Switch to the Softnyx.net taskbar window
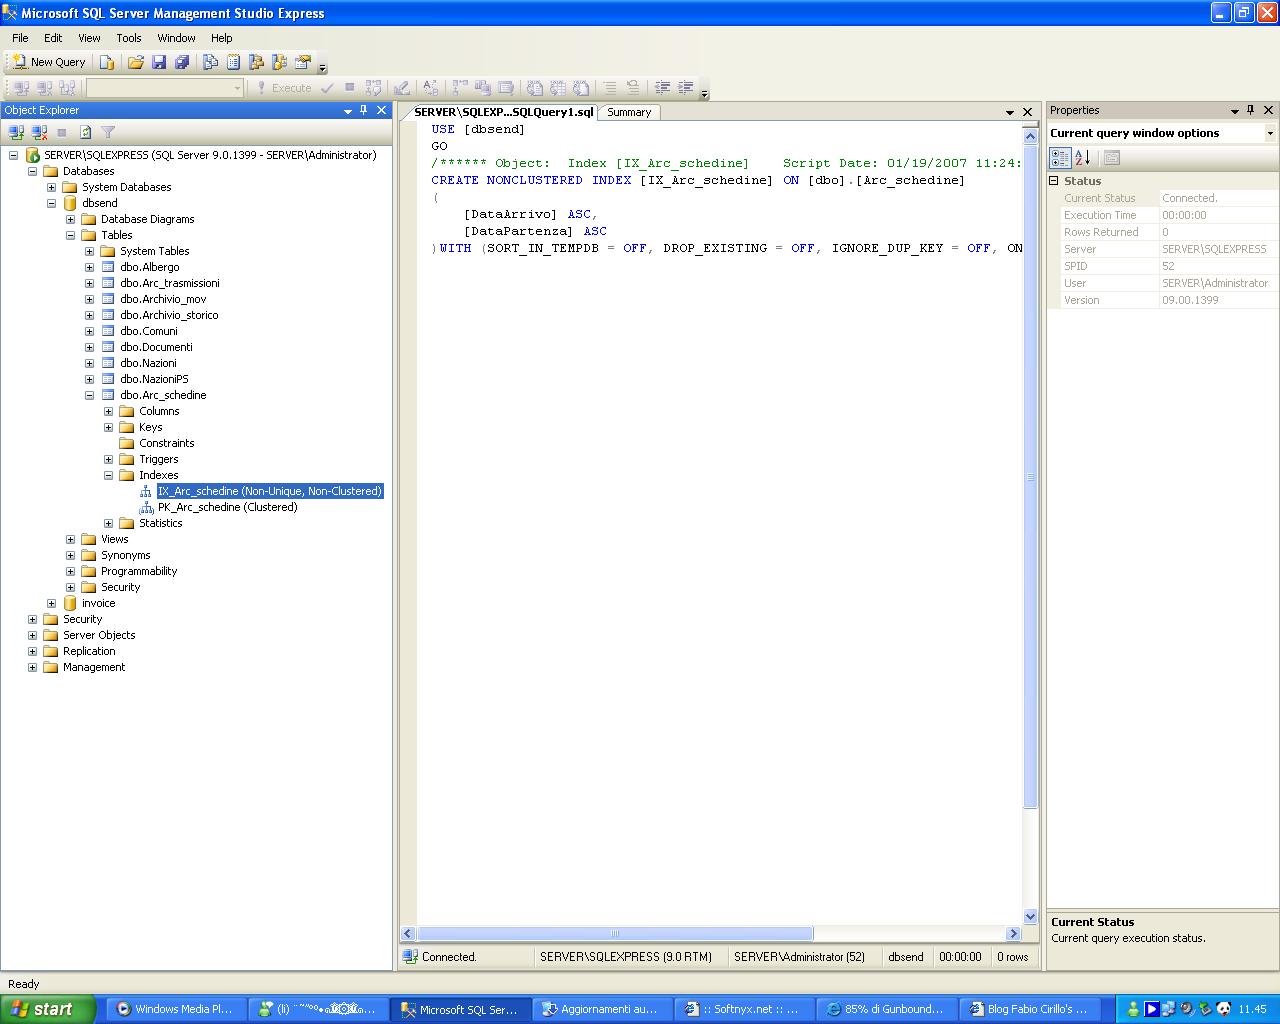This screenshot has width=1280, height=1024. [x=743, y=1009]
